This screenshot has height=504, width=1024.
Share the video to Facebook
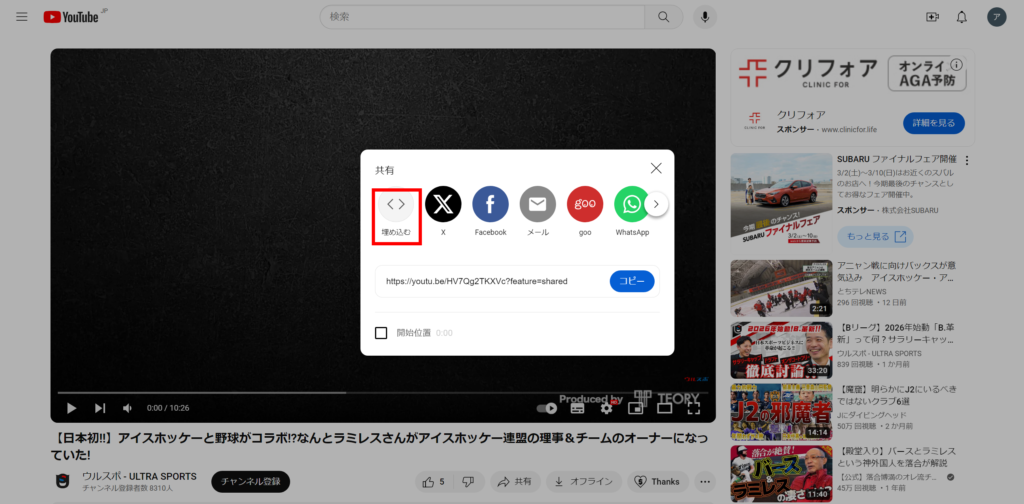tap(490, 205)
